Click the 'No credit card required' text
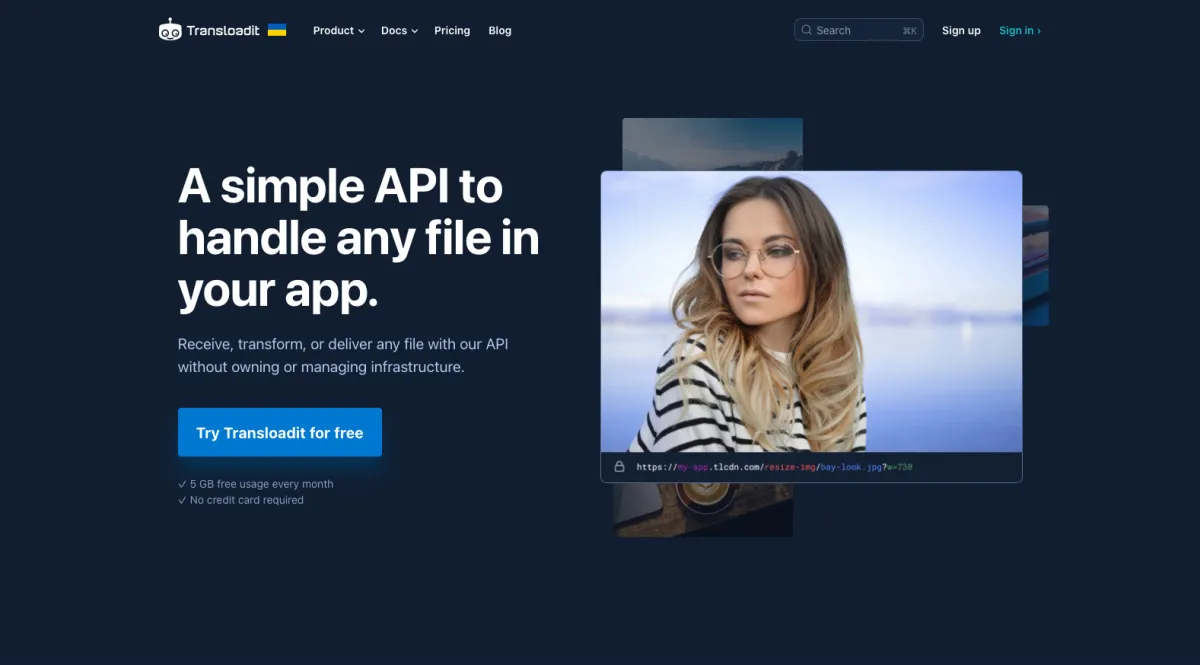Image resolution: width=1200 pixels, height=665 pixels. (247, 500)
